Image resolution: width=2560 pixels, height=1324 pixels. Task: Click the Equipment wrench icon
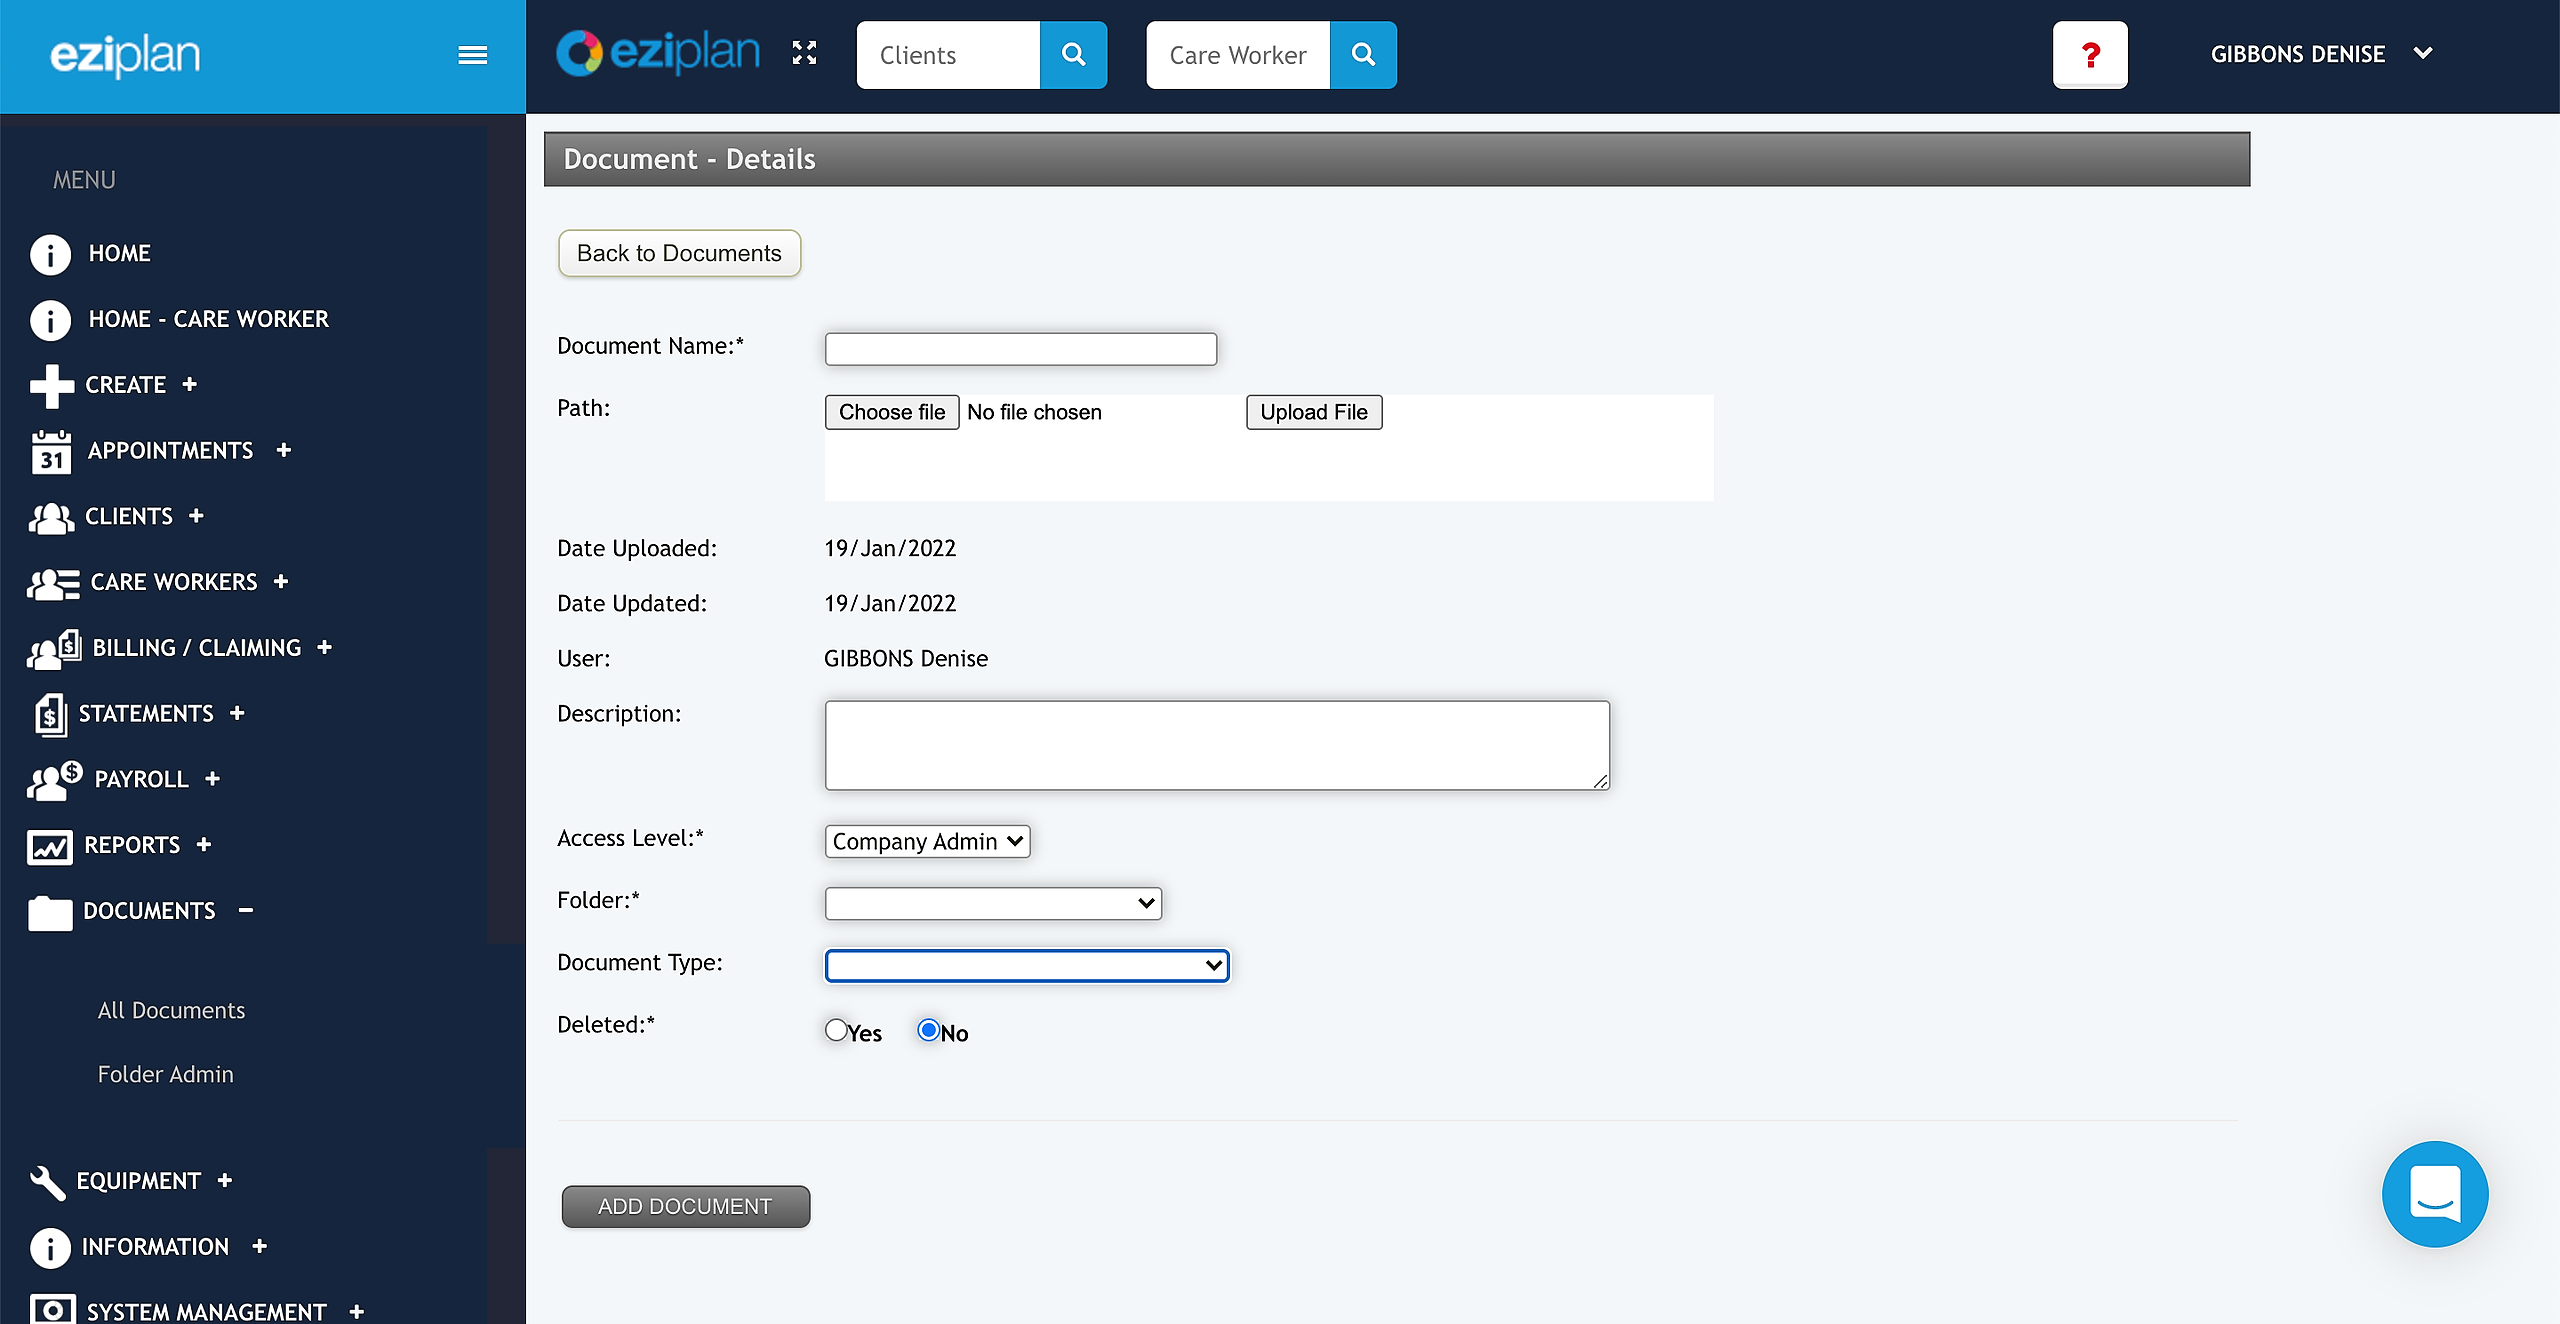(48, 1181)
